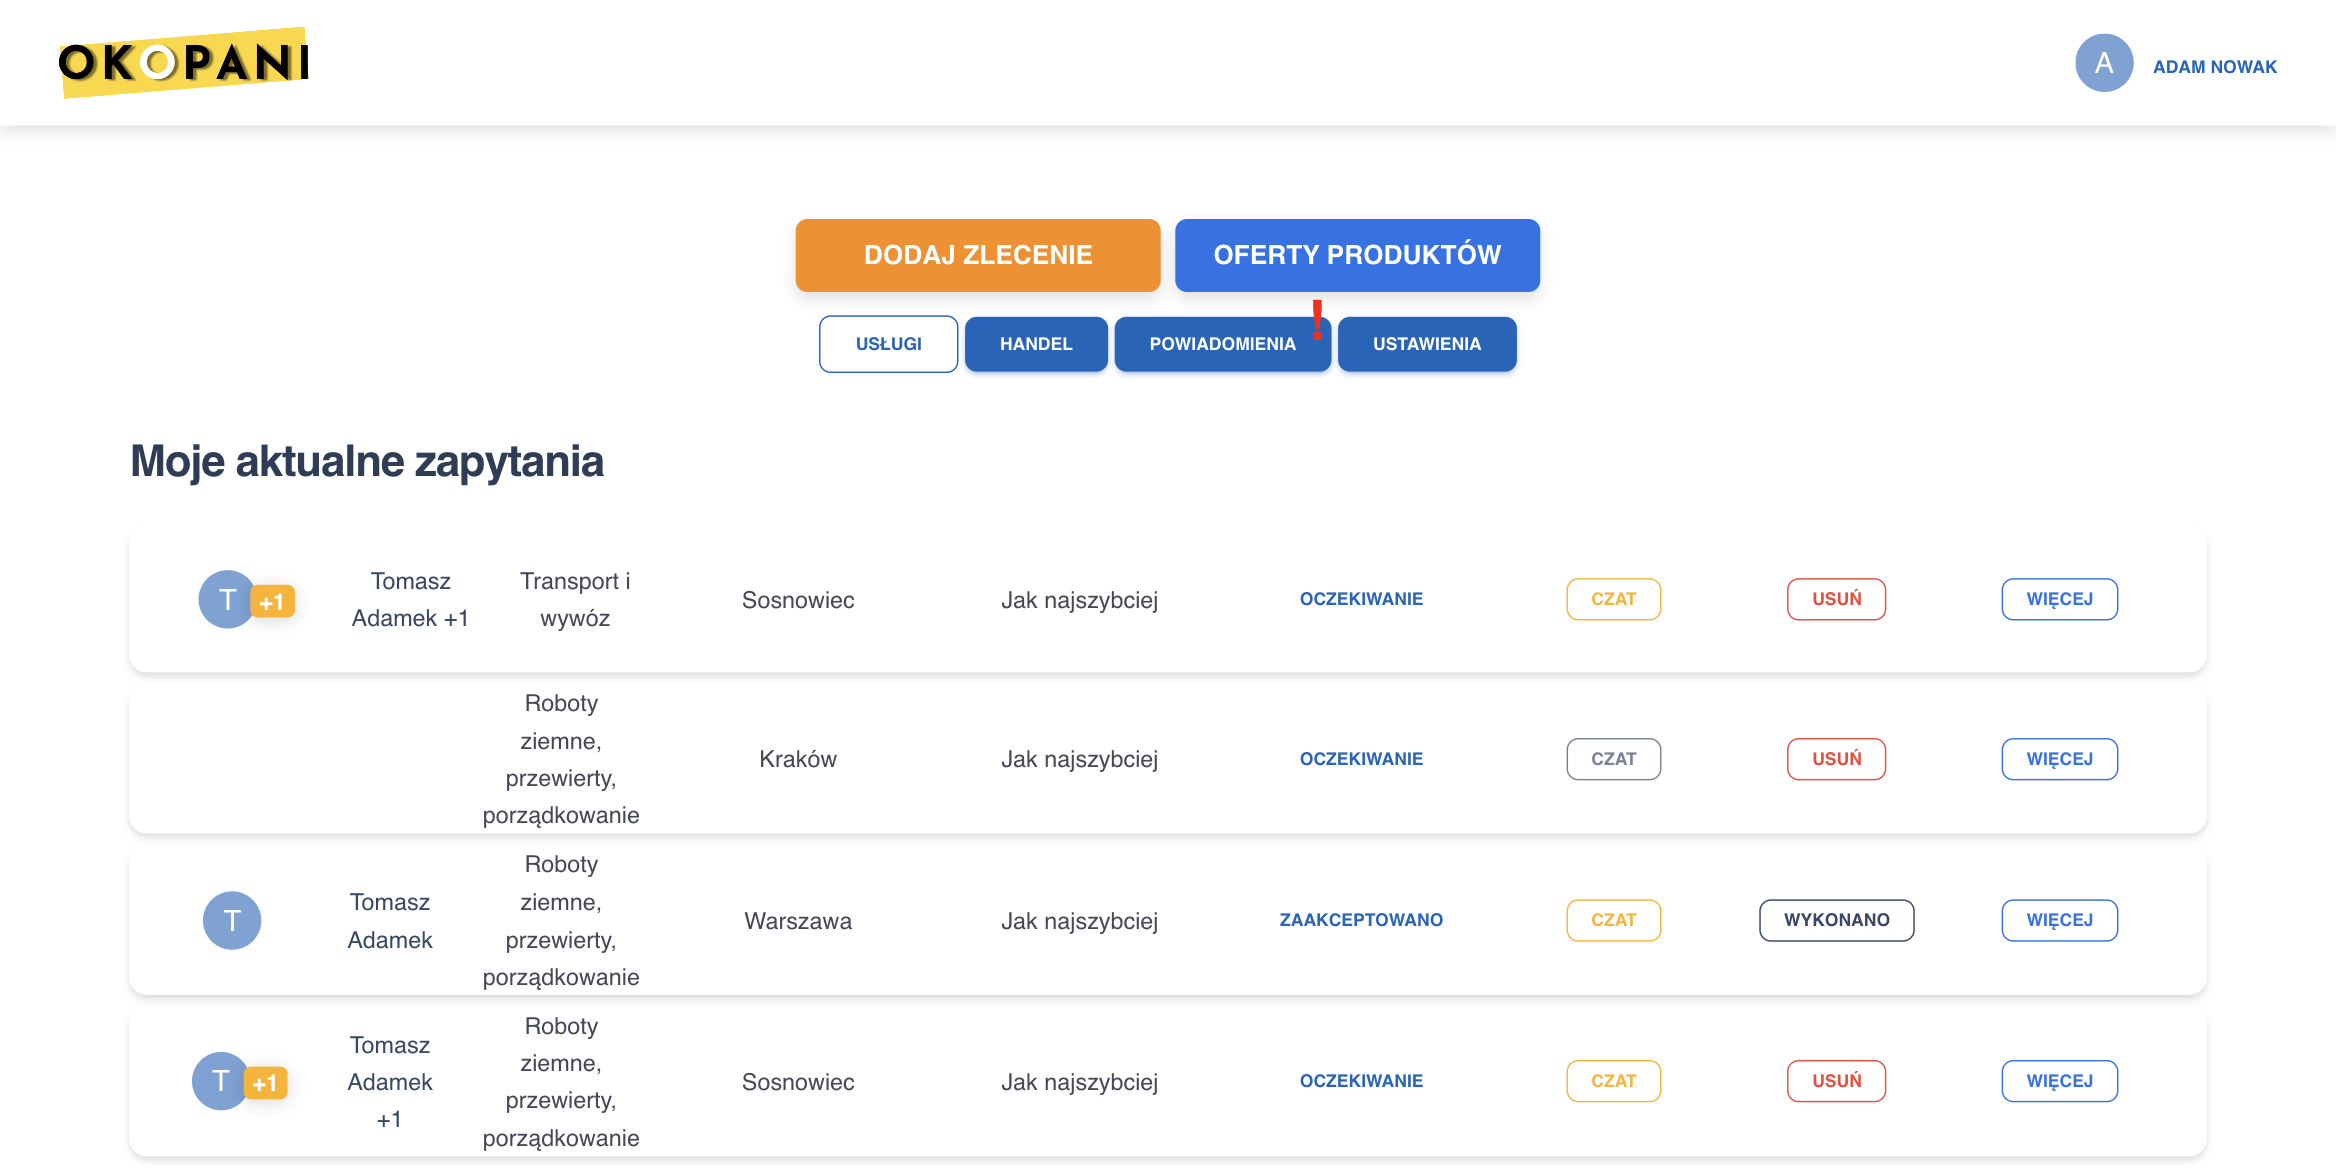Click 'Tomasz Adamek' in the Warszawa row
Screen dimensions: 2336x1168
pos(390,921)
